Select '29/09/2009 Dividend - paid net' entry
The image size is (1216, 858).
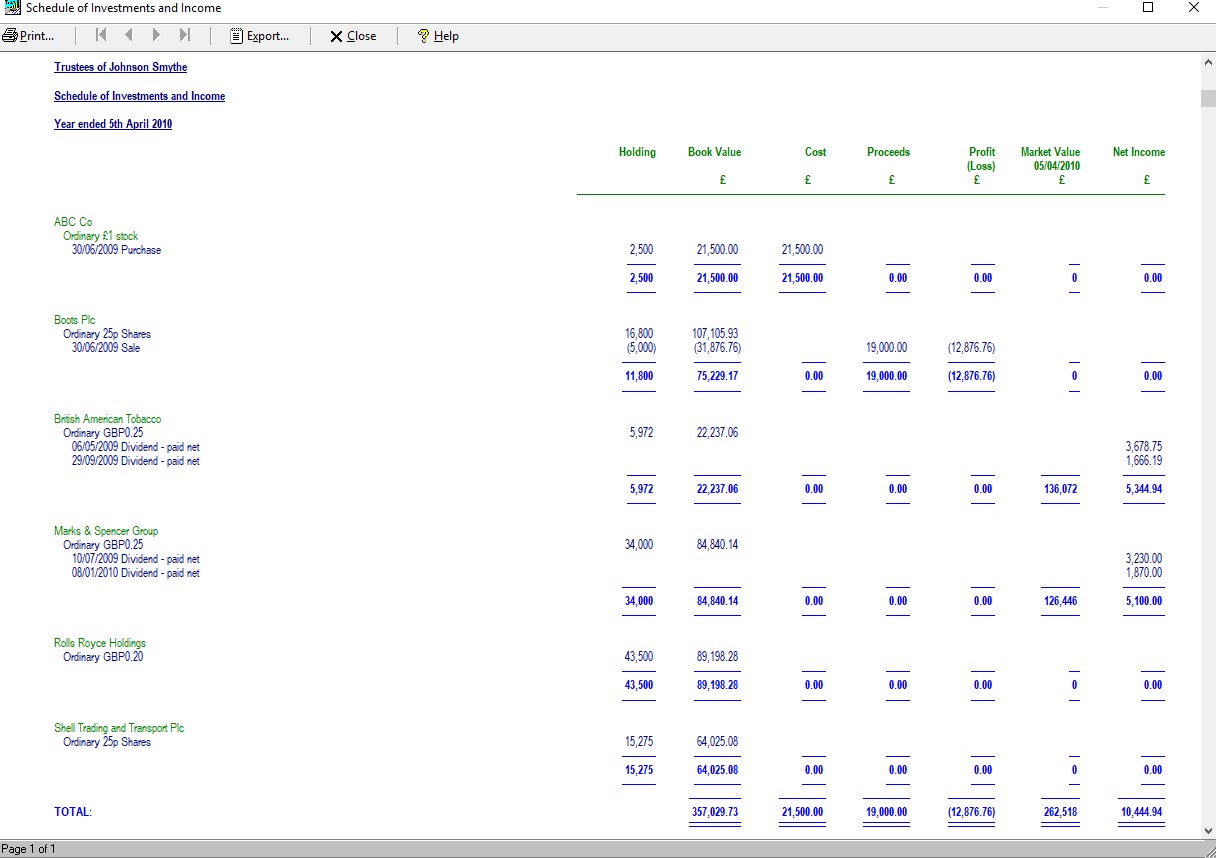136,461
